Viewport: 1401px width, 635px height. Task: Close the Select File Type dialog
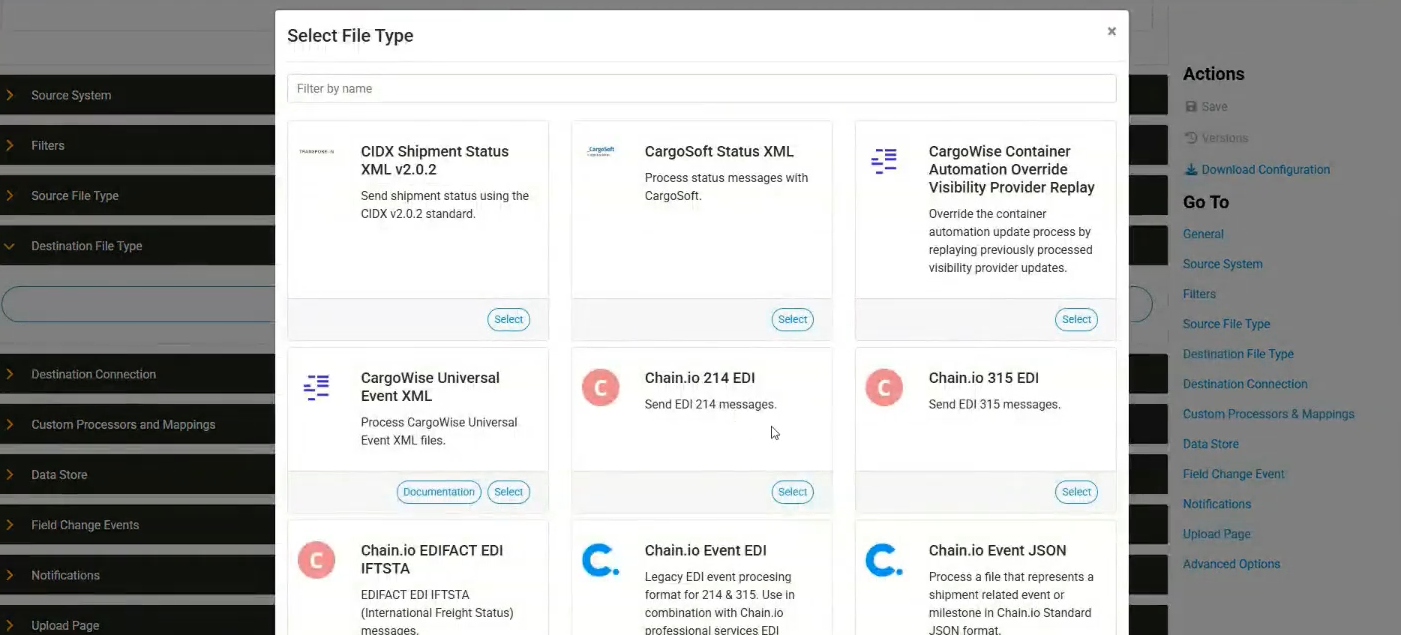pos(1111,32)
